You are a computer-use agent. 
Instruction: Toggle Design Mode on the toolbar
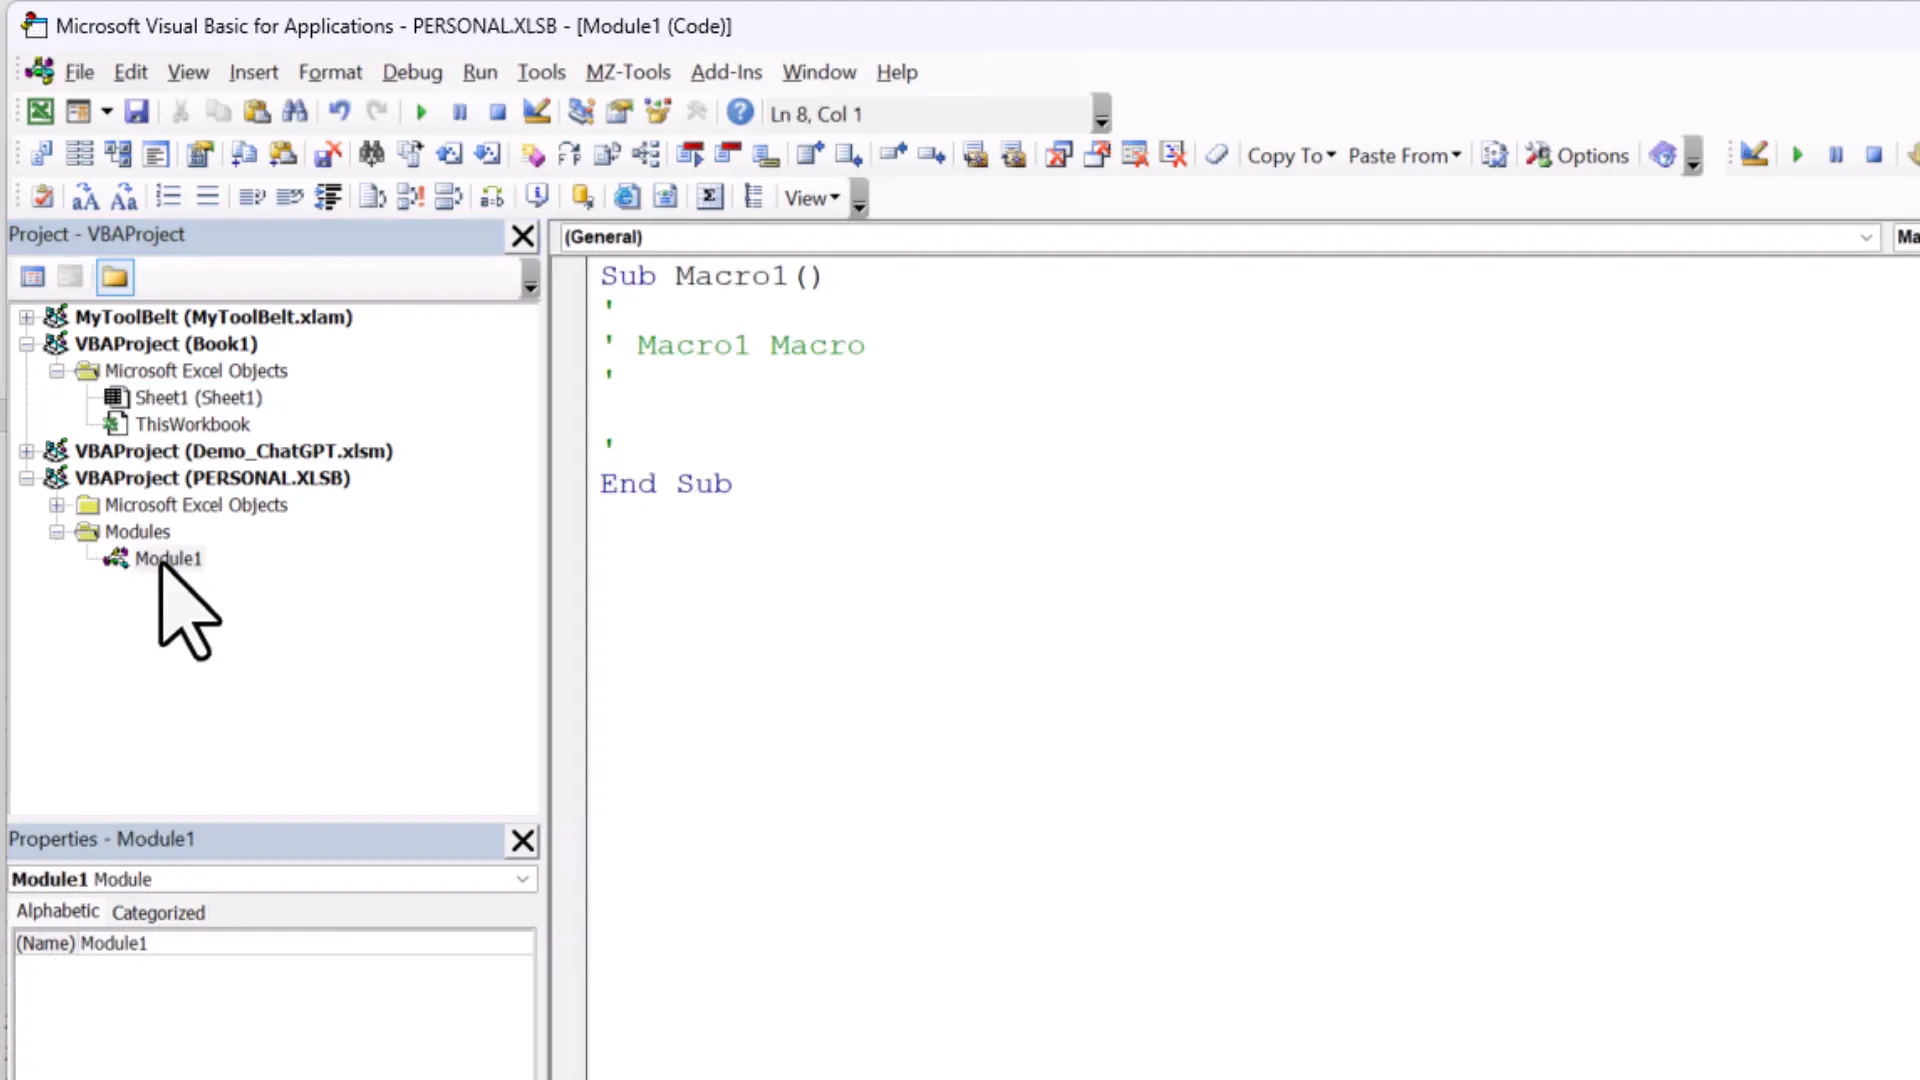[x=537, y=111]
